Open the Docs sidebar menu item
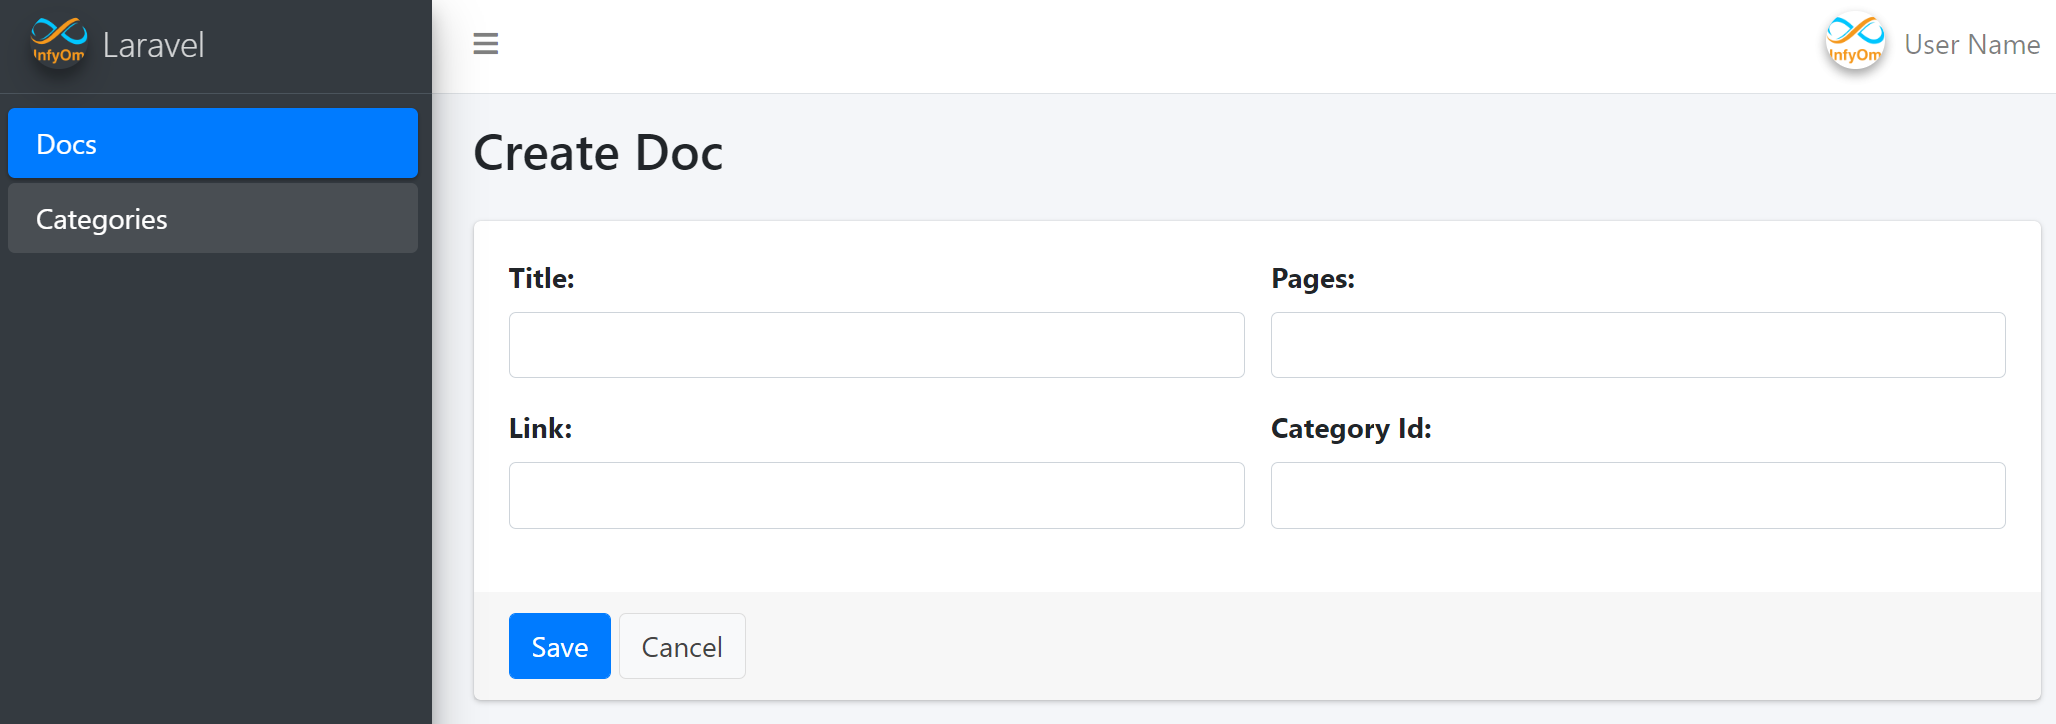Viewport: 2056px width, 724px height. (x=212, y=144)
